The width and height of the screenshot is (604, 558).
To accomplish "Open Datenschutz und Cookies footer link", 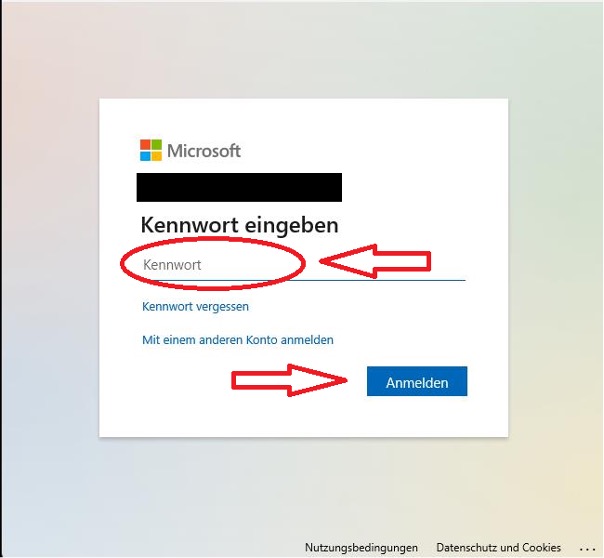I will [498, 548].
